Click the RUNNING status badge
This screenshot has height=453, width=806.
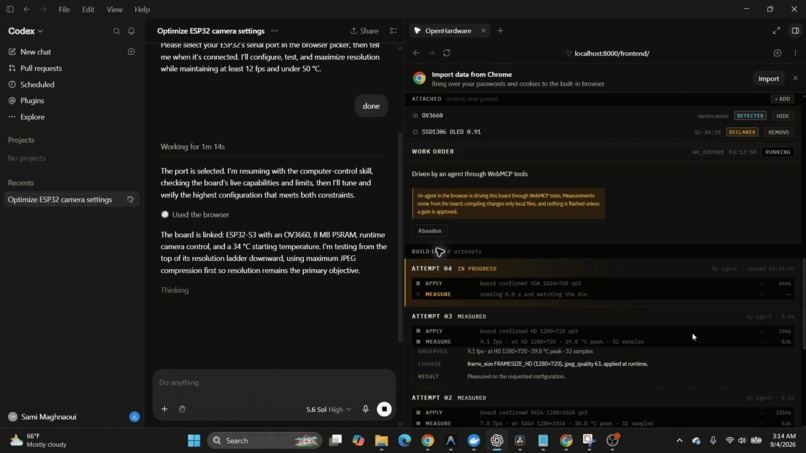[x=778, y=152]
